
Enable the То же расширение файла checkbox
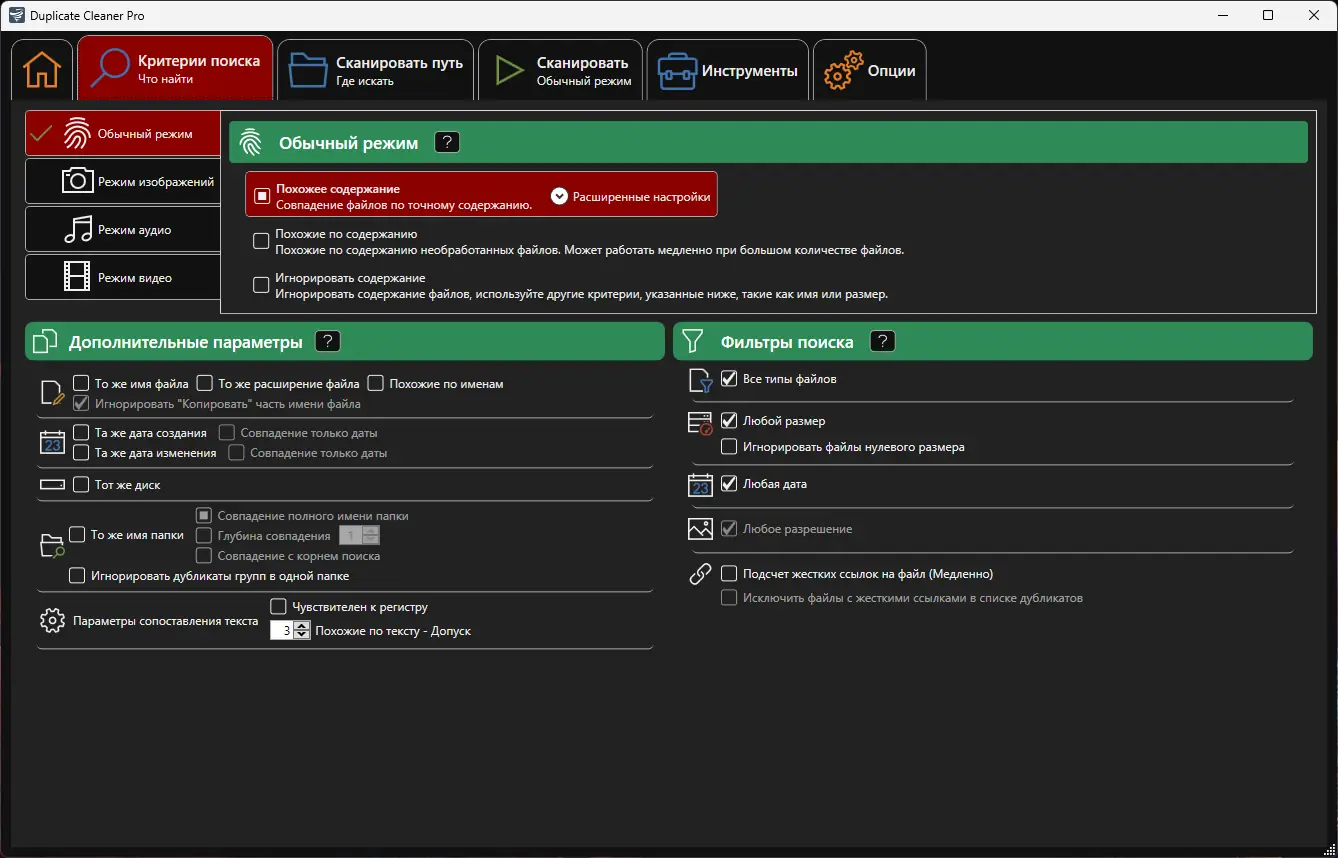click(x=205, y=383)
